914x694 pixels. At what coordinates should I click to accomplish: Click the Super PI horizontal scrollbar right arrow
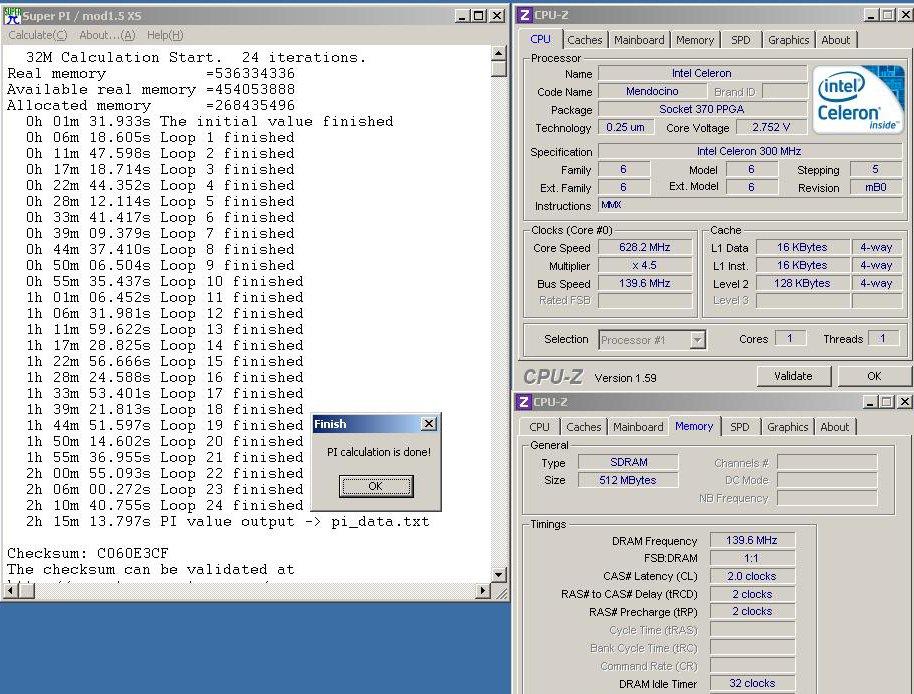click(x=483, y=591)
